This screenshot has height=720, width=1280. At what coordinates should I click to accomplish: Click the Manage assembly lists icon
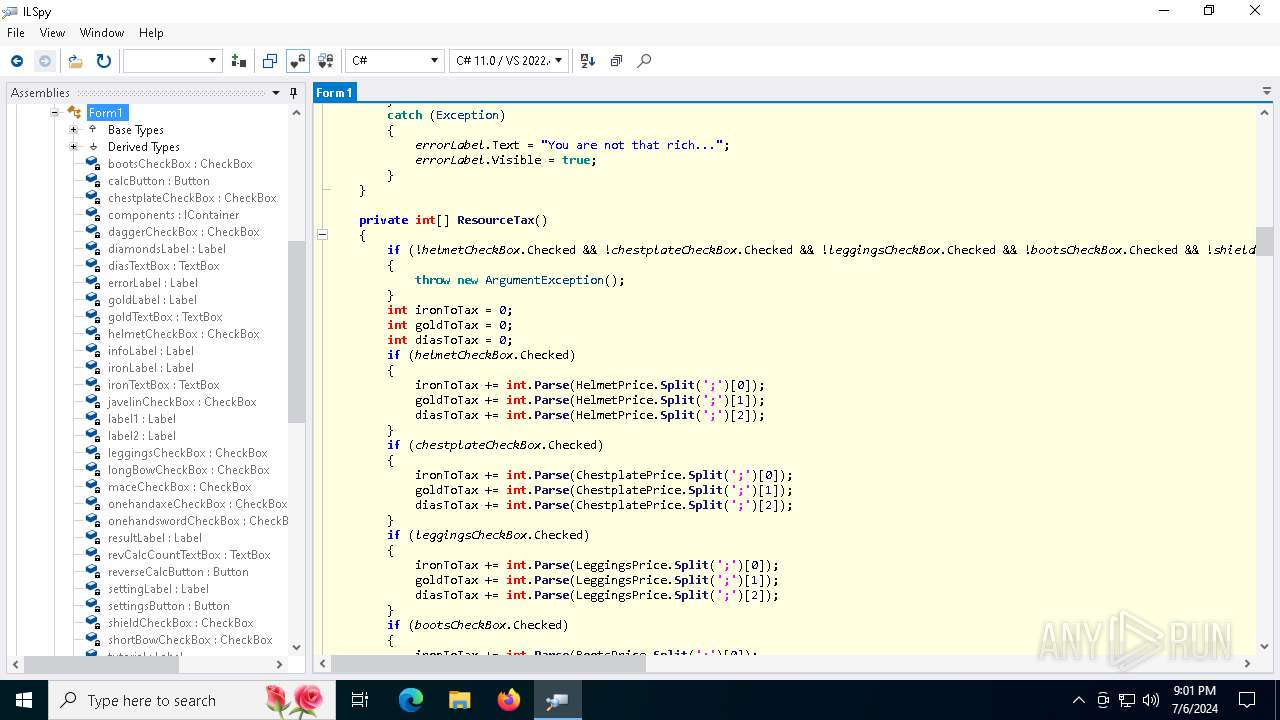[239, 61]
